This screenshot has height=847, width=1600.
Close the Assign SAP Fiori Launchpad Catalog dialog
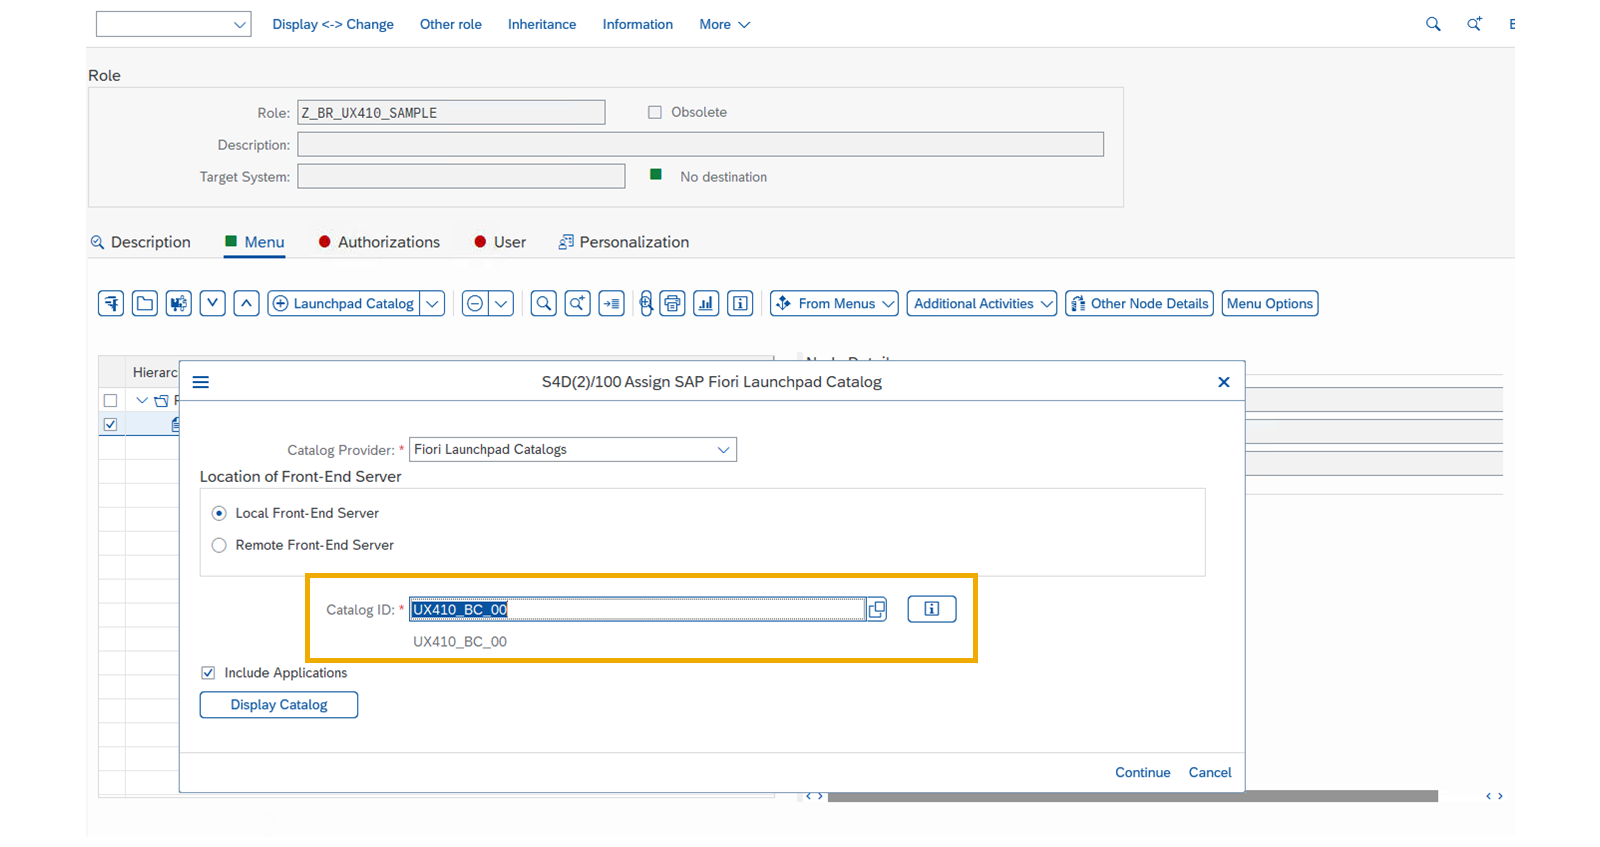pos(1224,382)
